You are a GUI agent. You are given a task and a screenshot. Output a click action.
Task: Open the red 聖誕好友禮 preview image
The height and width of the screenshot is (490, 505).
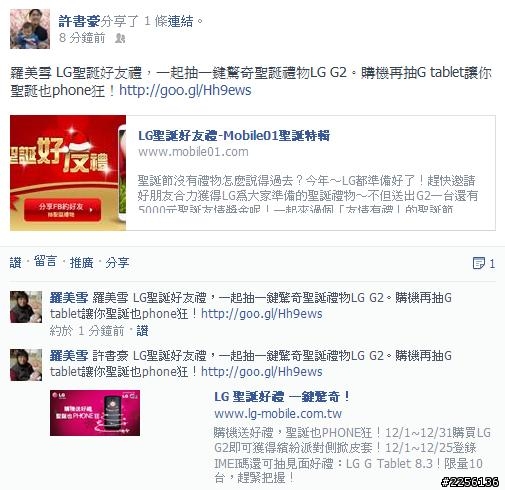point(68,173)
